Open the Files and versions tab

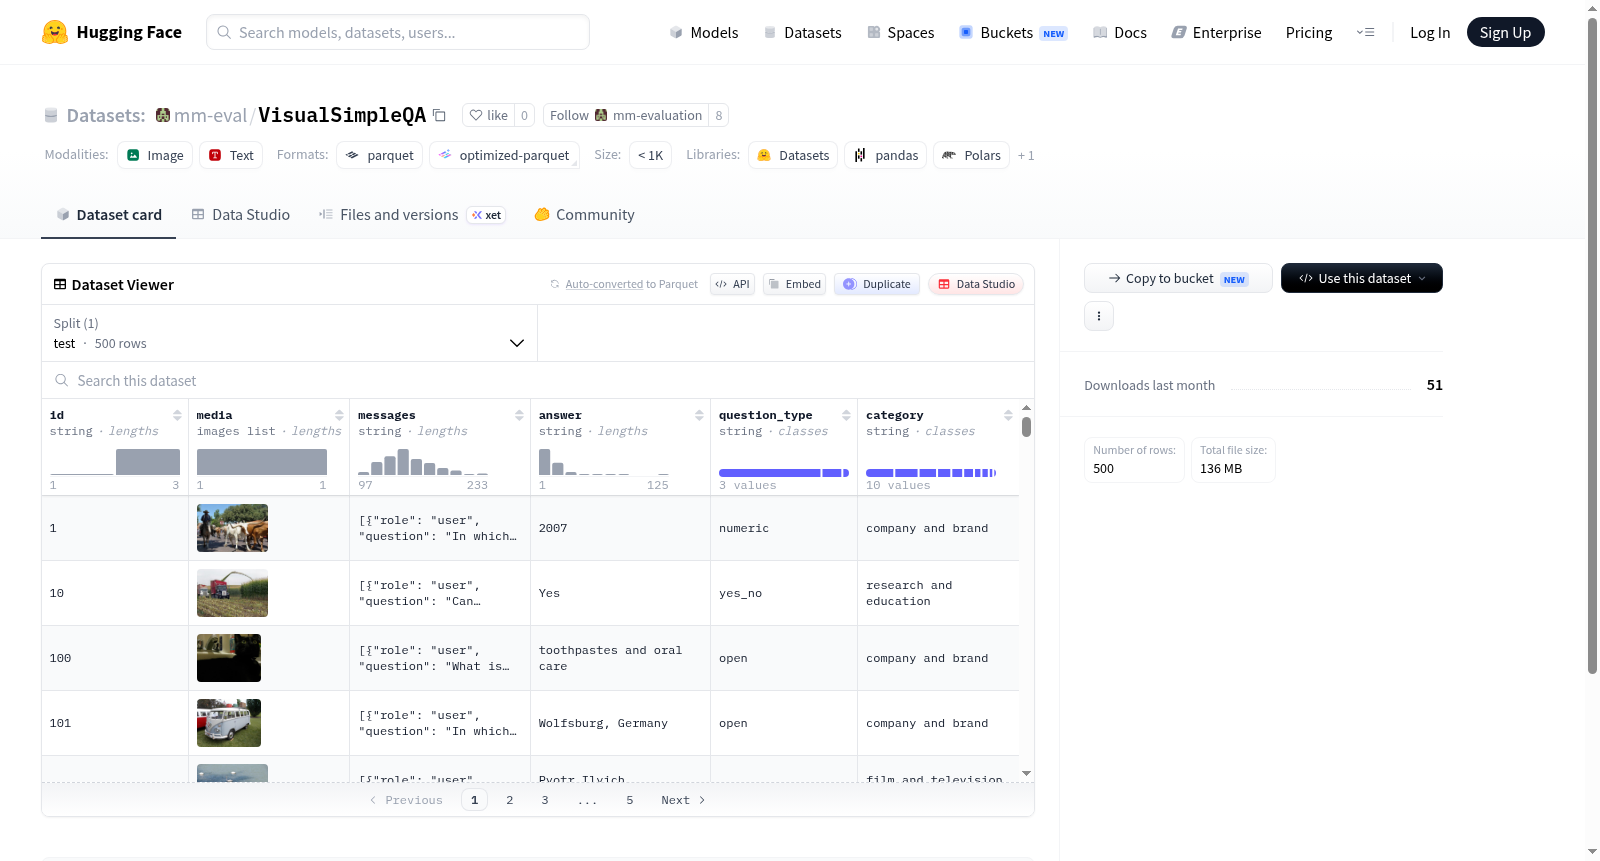[x=412, y=215]
